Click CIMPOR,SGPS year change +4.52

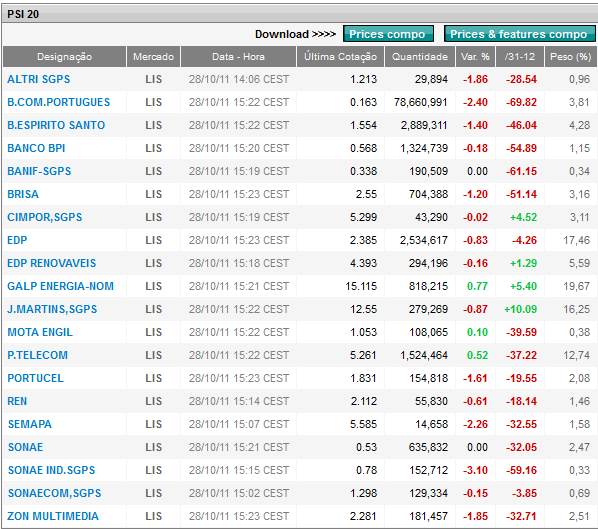click(x=524, y=217)
